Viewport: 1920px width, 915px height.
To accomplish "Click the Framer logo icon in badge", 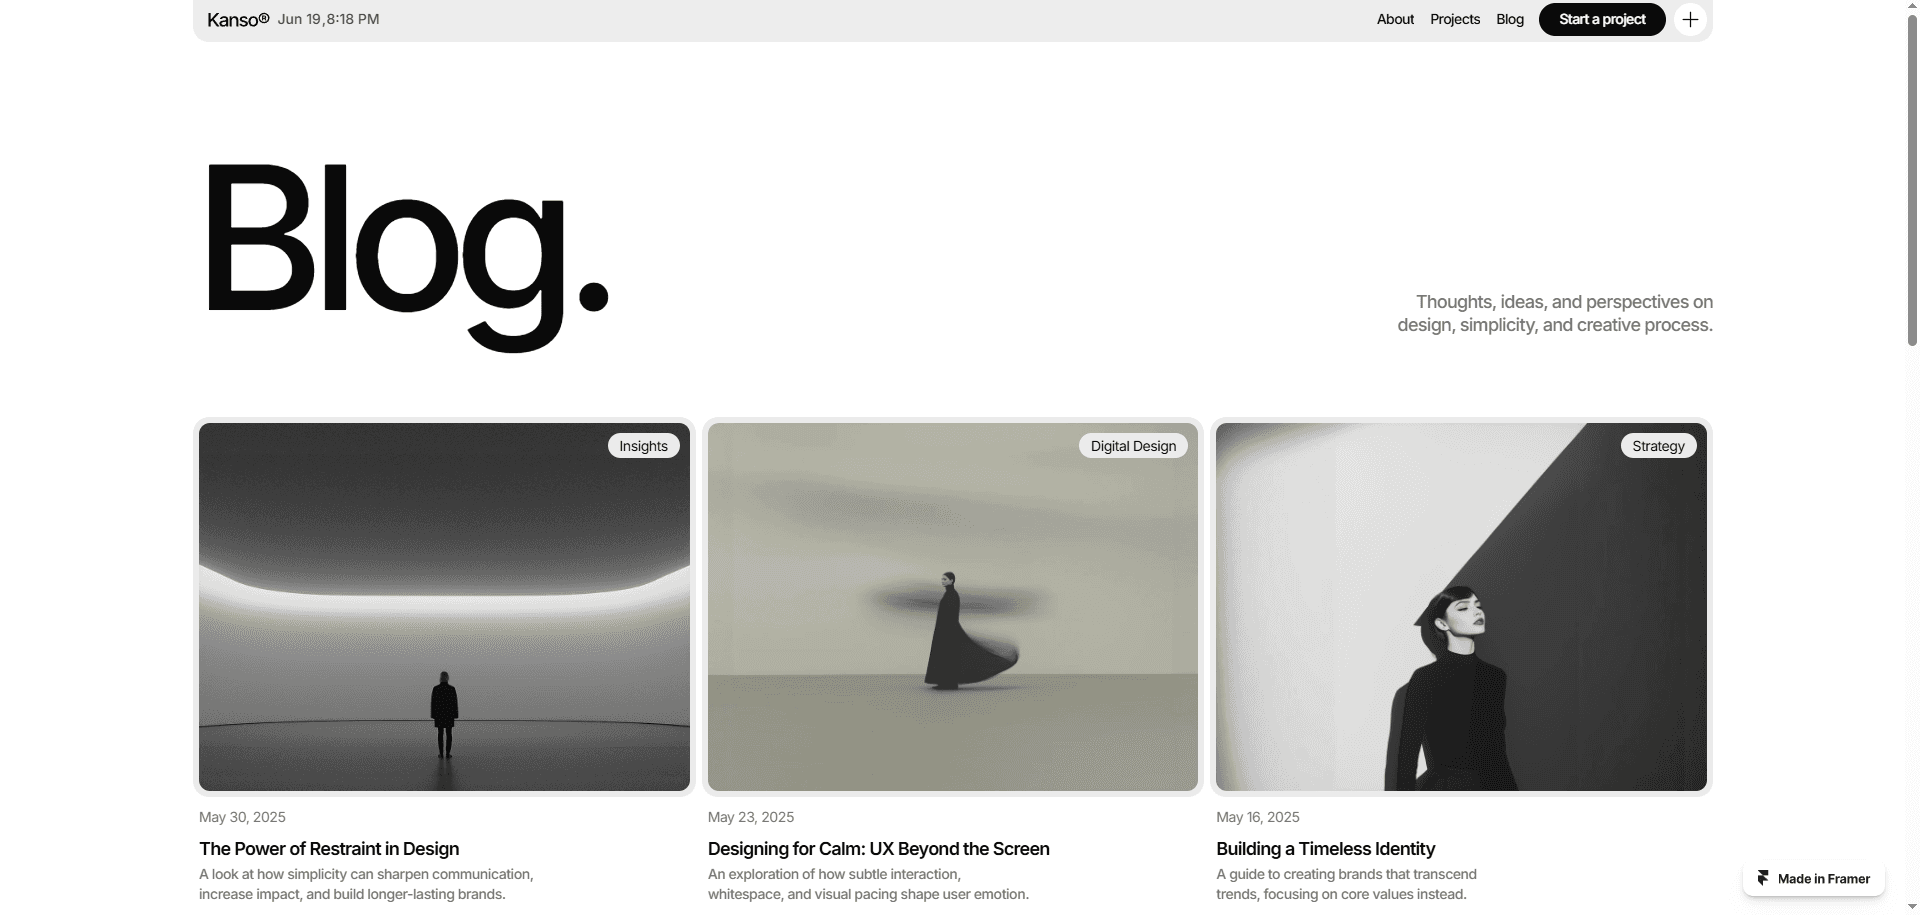I will [1763, 878].
